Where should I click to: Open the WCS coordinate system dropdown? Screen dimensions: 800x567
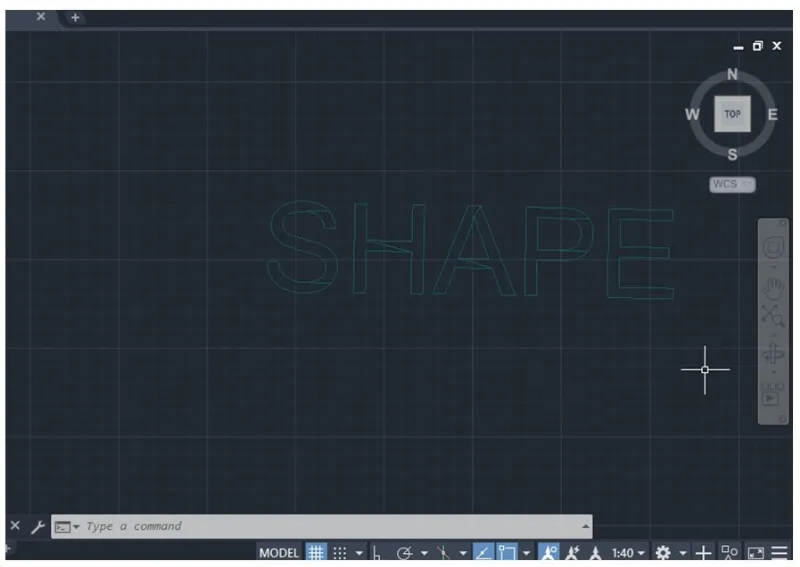(x=732, y=184)
